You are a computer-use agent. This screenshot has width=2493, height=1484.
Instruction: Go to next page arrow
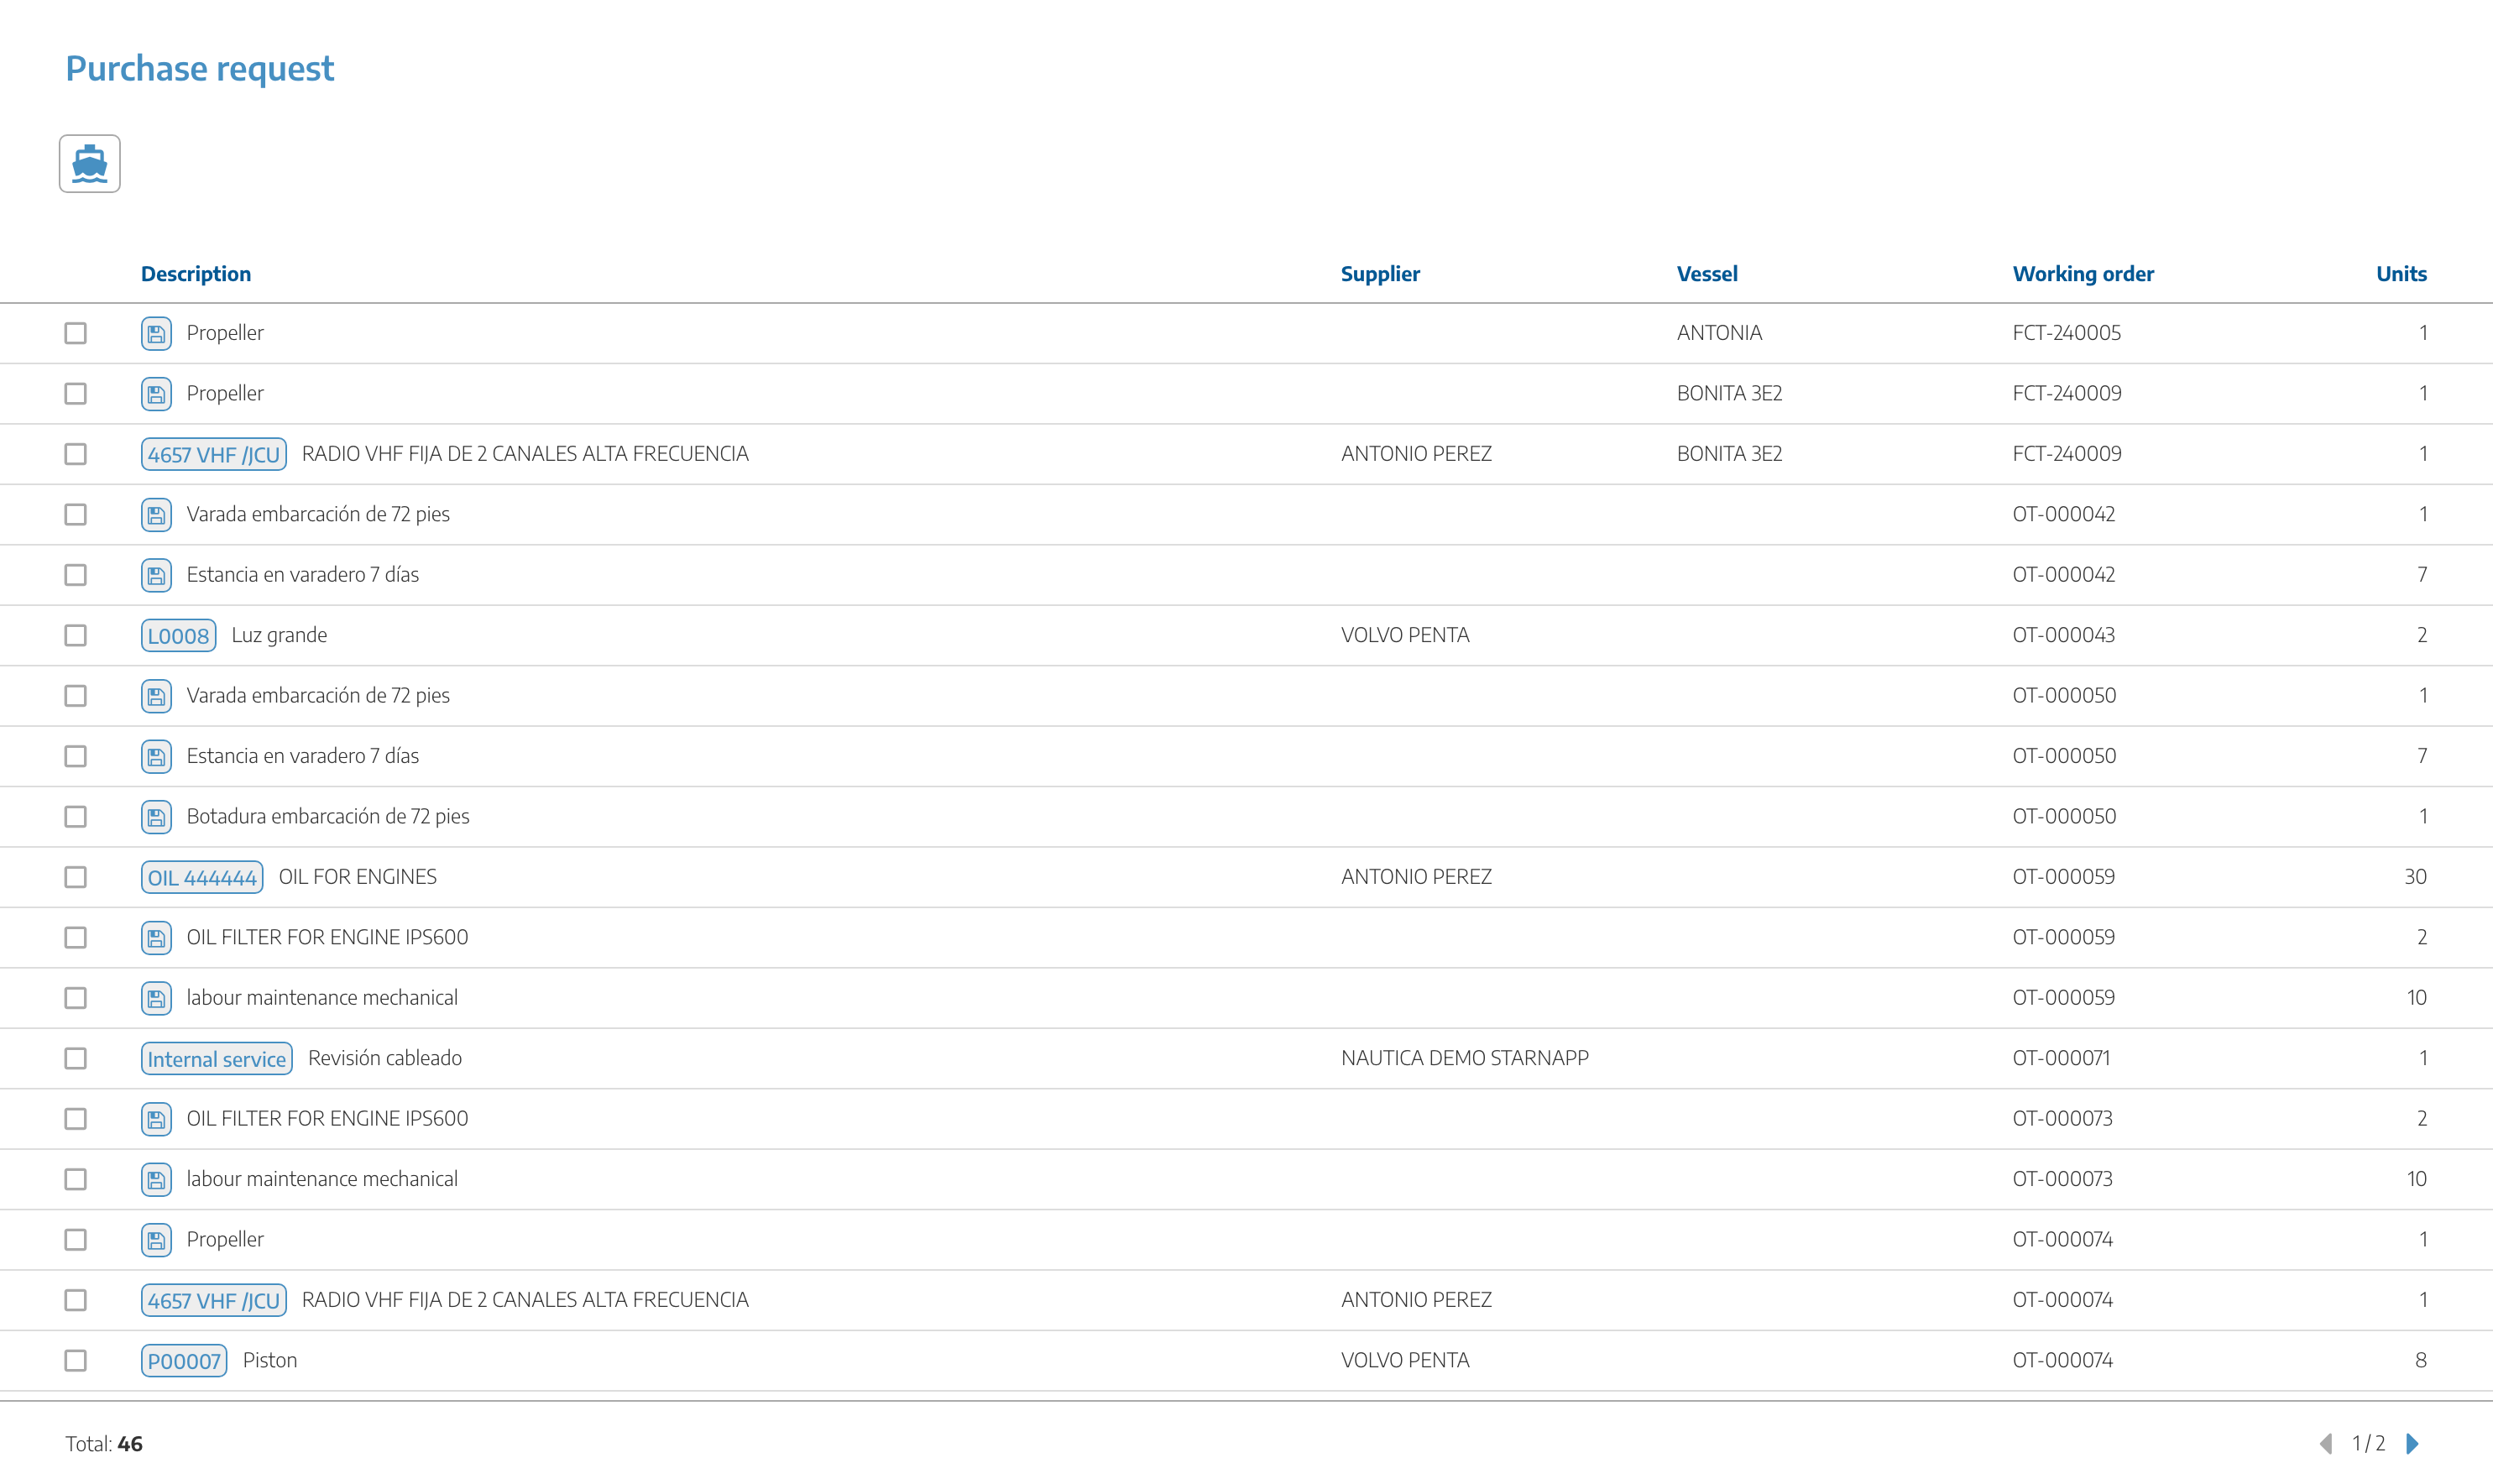click(x=2412, y=1443)
